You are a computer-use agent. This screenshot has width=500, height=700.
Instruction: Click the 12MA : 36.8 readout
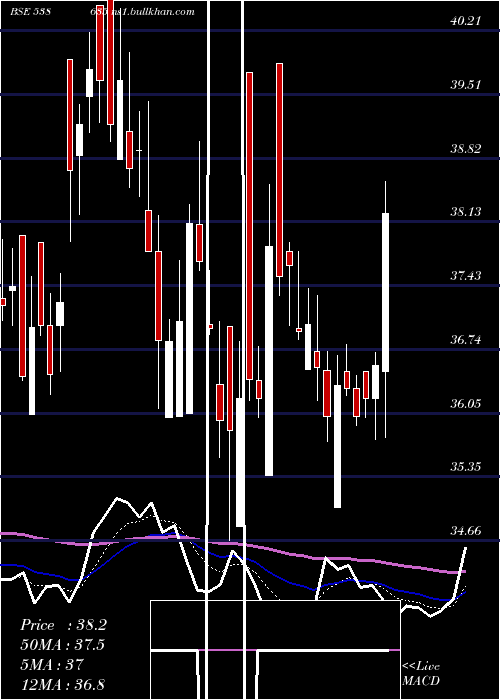pos(62,684)
